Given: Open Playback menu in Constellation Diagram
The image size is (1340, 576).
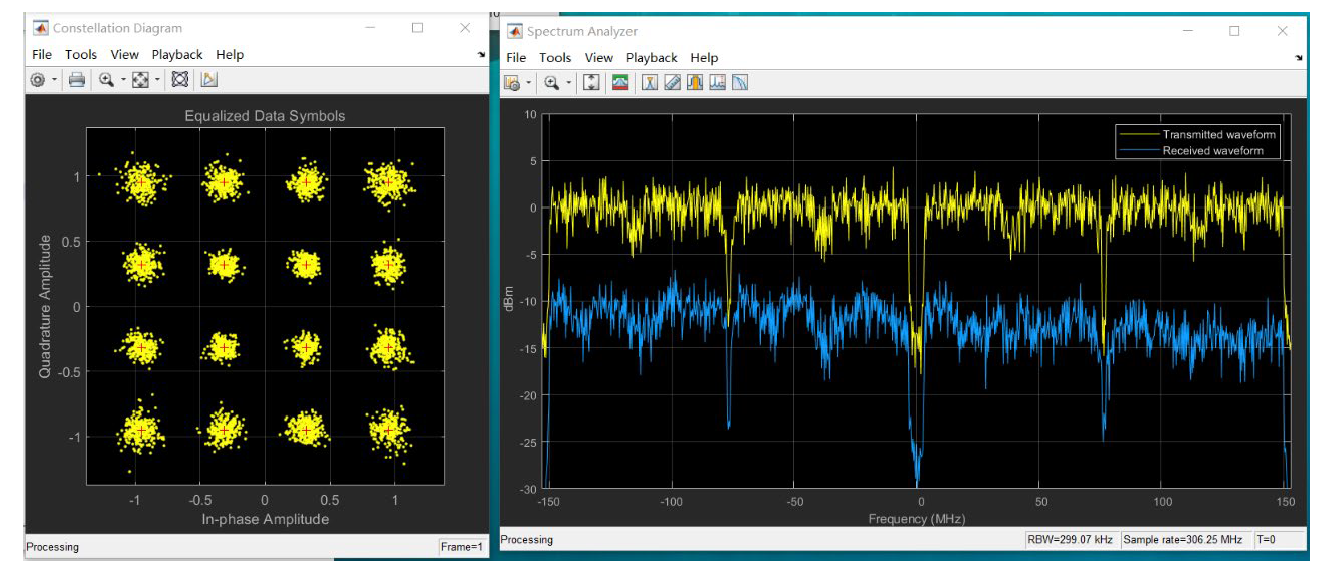Looking at the screenshot, I should [177, 55].
